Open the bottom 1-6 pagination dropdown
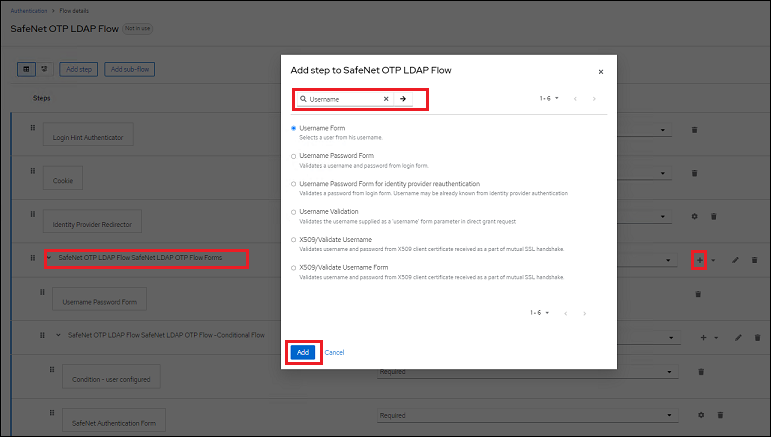Viewport: 771px width, 437px height. coord(541,313)
